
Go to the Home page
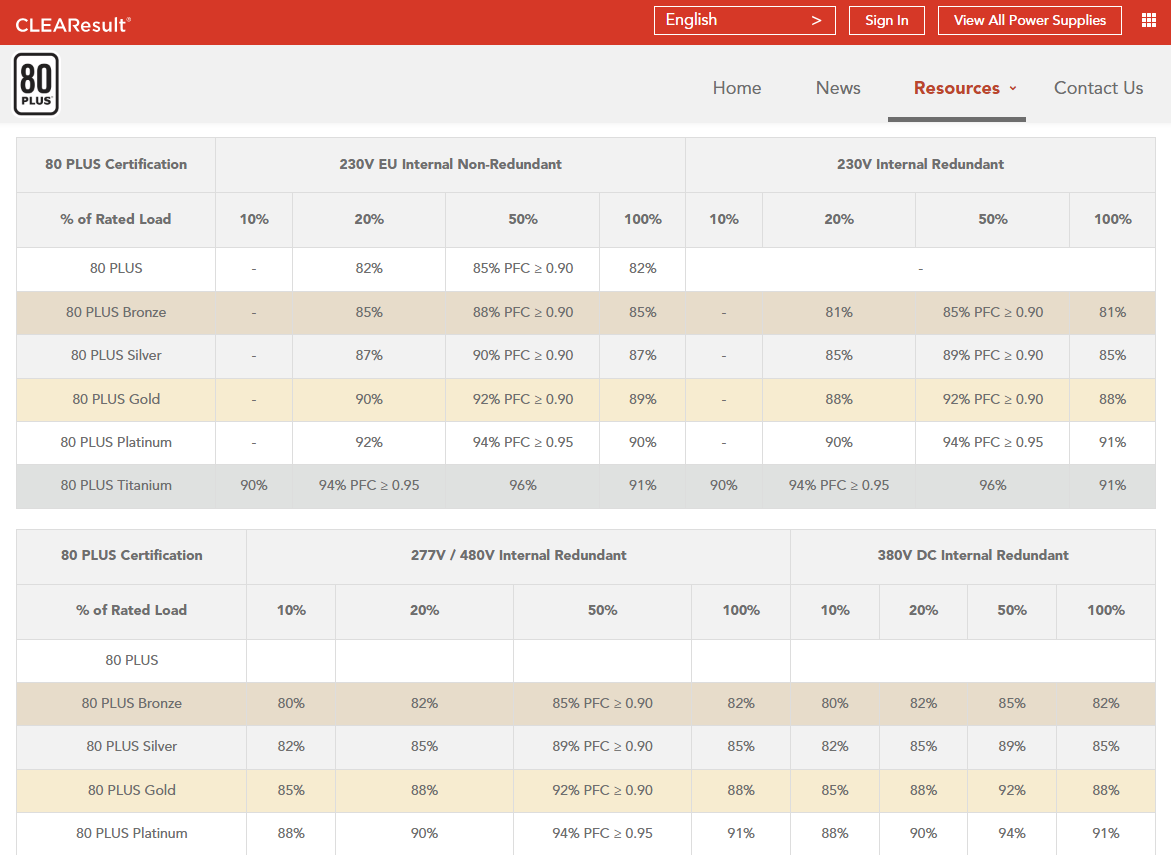(x=737, y=88)
